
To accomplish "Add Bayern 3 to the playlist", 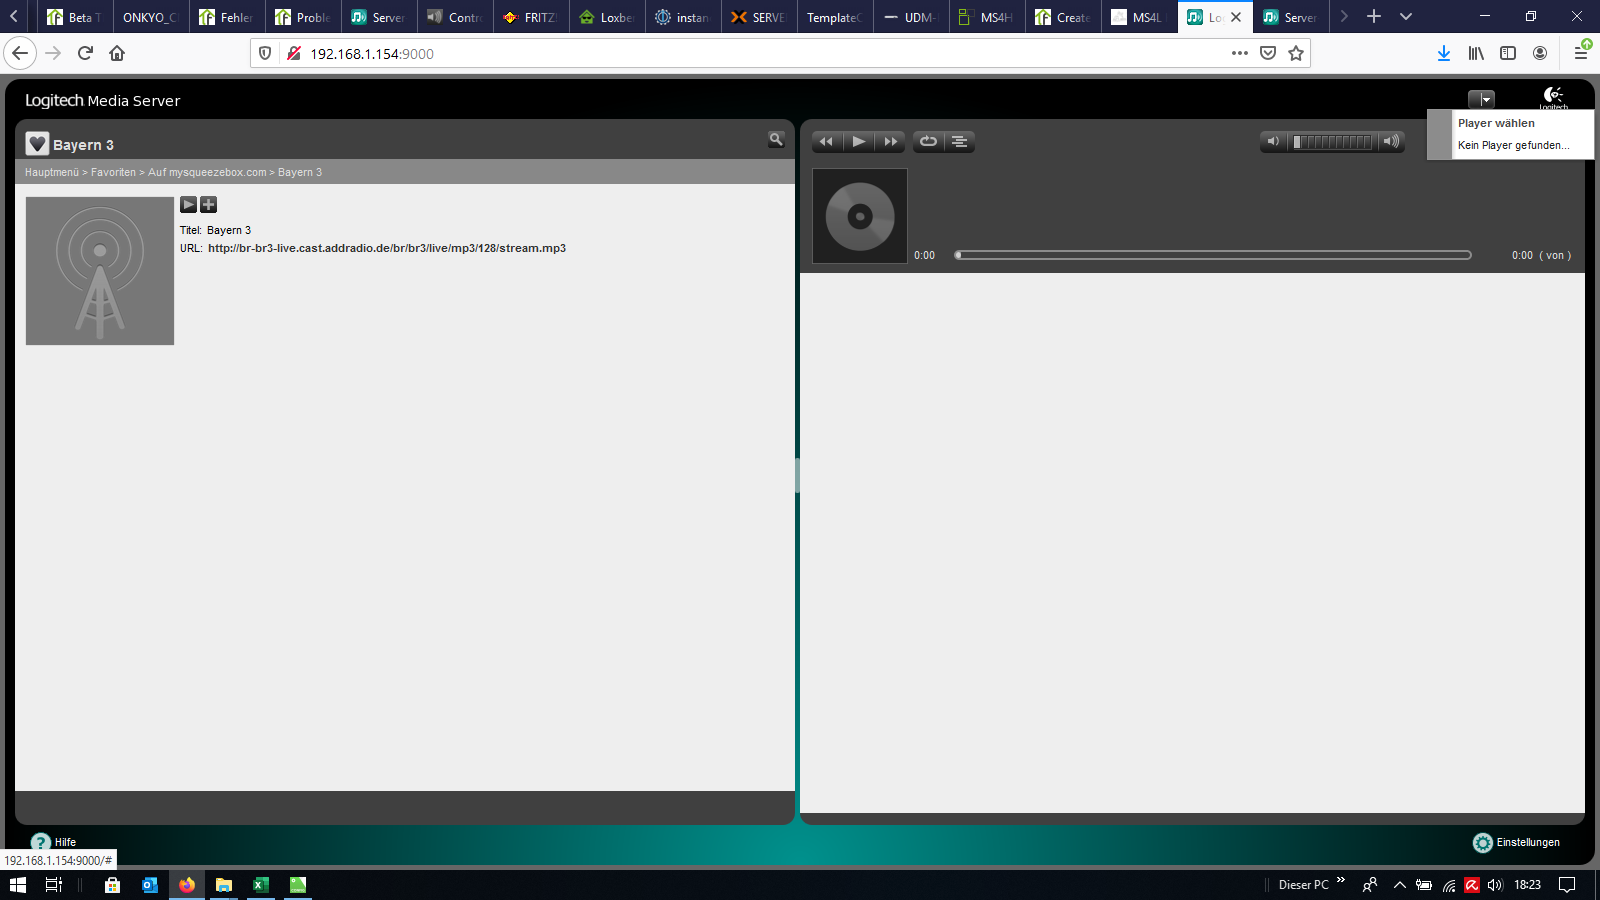I will click(208, 205).
